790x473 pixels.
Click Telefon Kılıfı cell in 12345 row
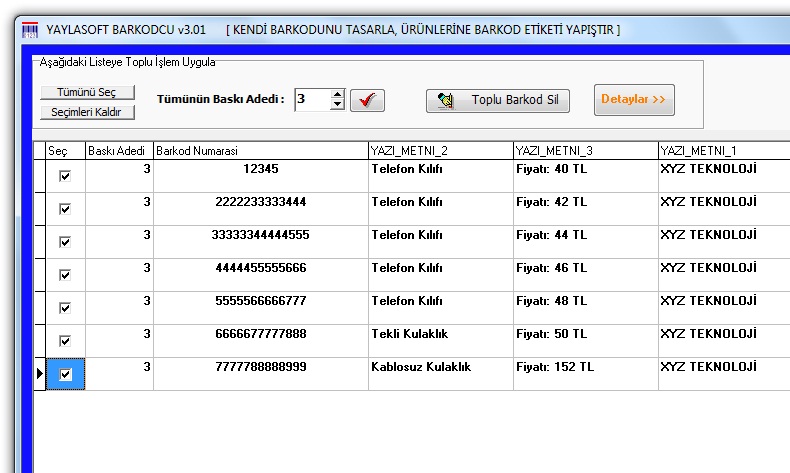pos(441,176)
